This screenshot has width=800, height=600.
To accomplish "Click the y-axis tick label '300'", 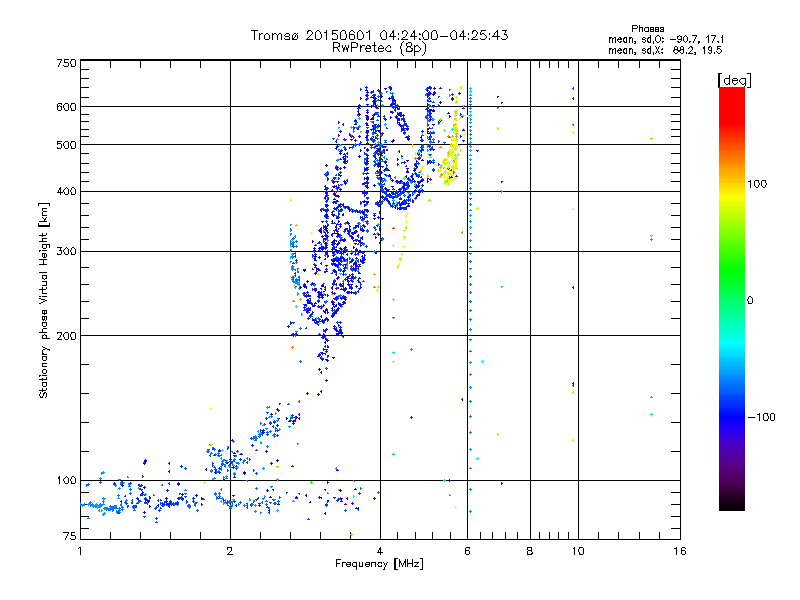I will tap(67, 252).
